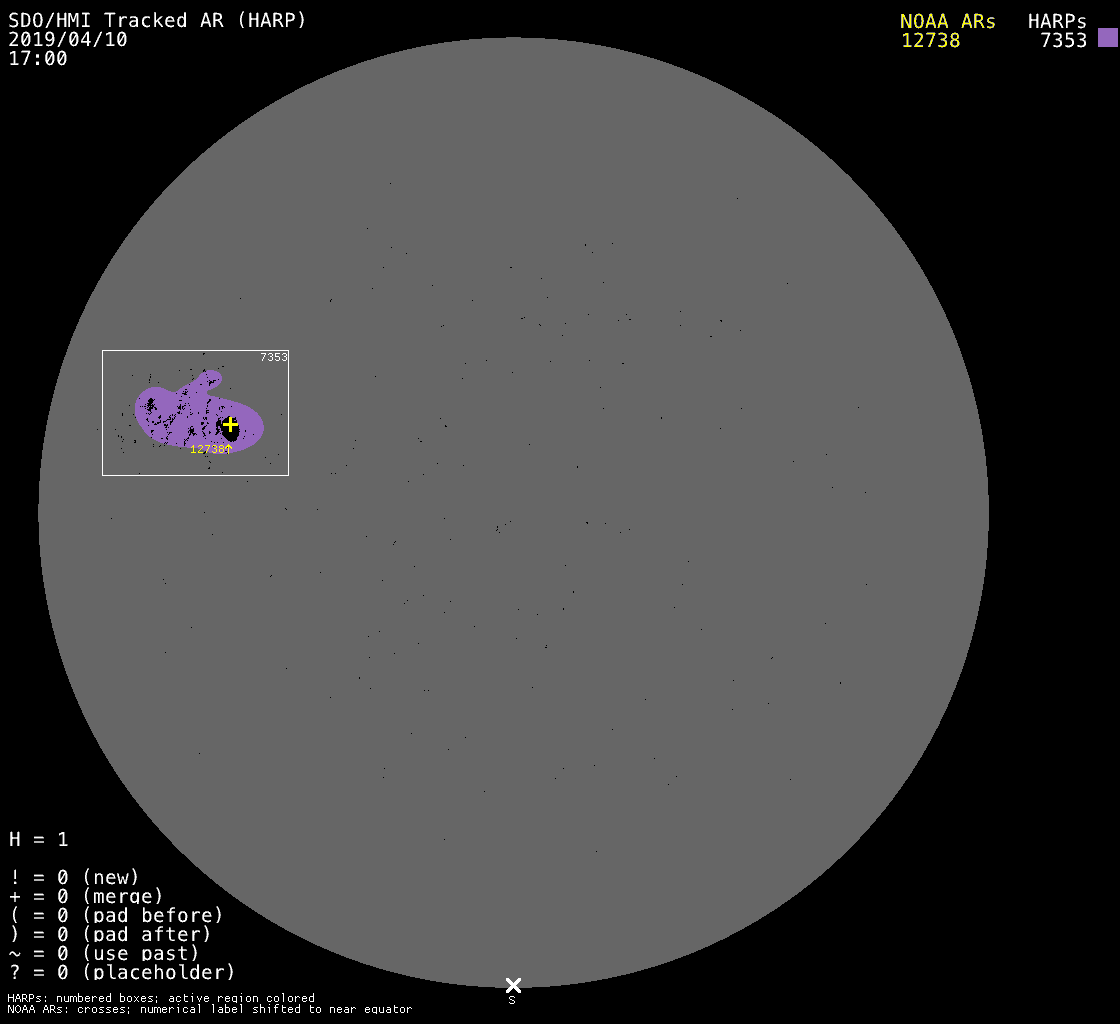Click the HARPs legend header
The height and width of the screenshot is (1024, 1120).
pos(1057,21)
